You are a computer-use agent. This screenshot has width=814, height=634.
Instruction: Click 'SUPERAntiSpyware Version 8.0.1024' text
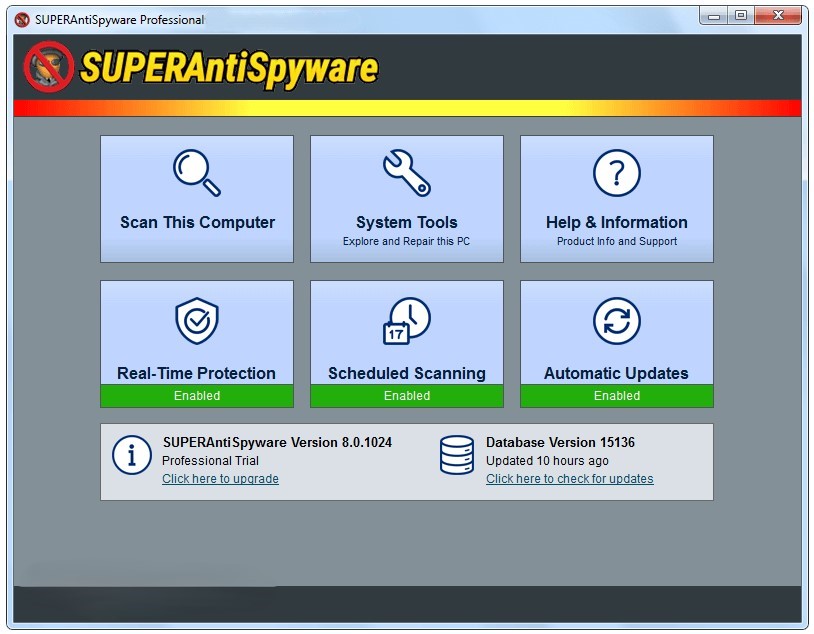(277, 442)
